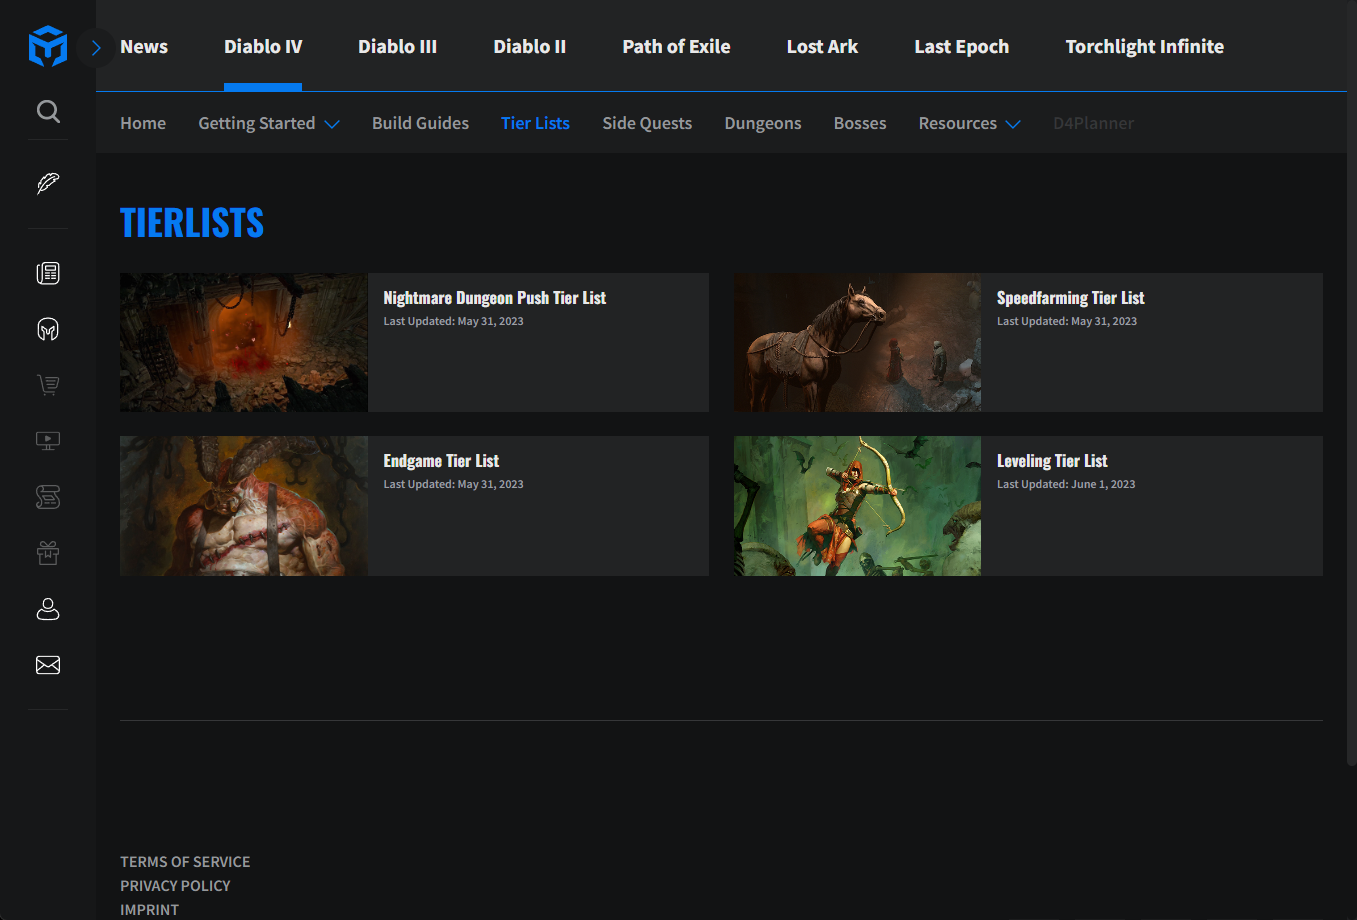Open the search magnifier icon
This screenshot has width=1357, height=920.
pos(48,111)
